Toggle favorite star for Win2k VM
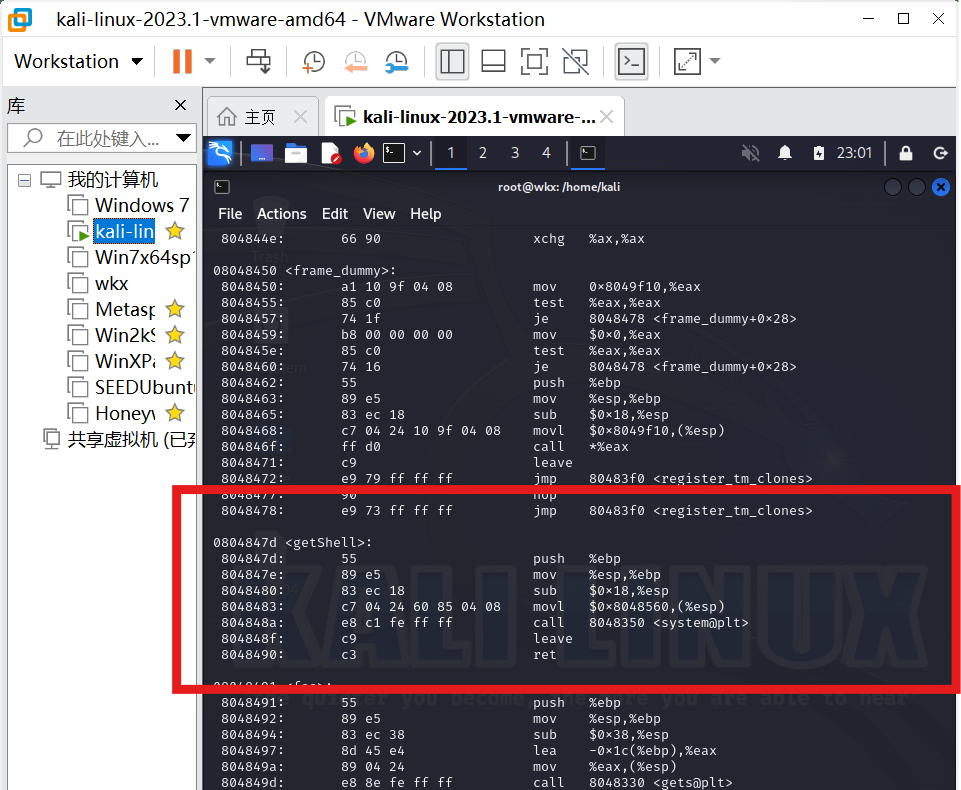This screenshot has width=961, height=790. tap(175, 335)
